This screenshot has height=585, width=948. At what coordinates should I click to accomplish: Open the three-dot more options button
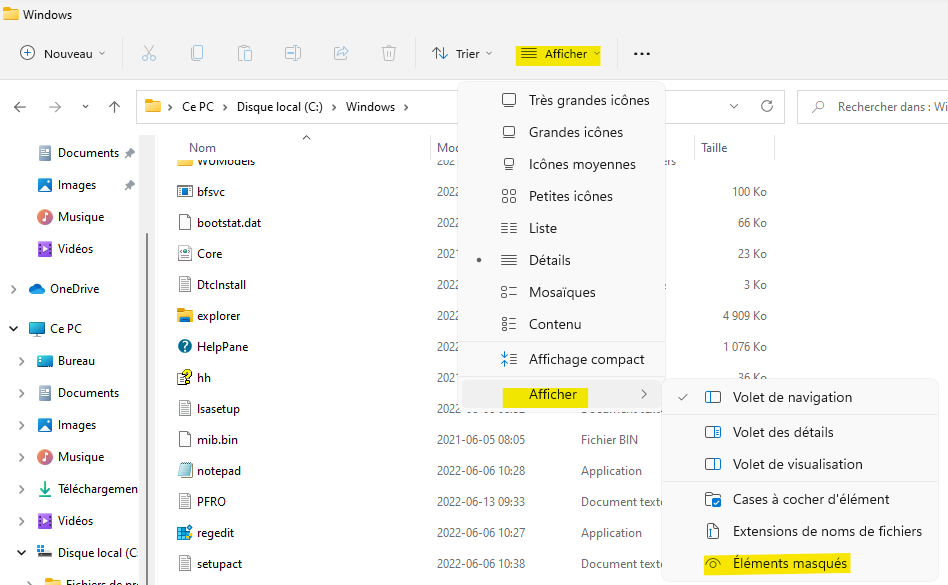(642, 54)
